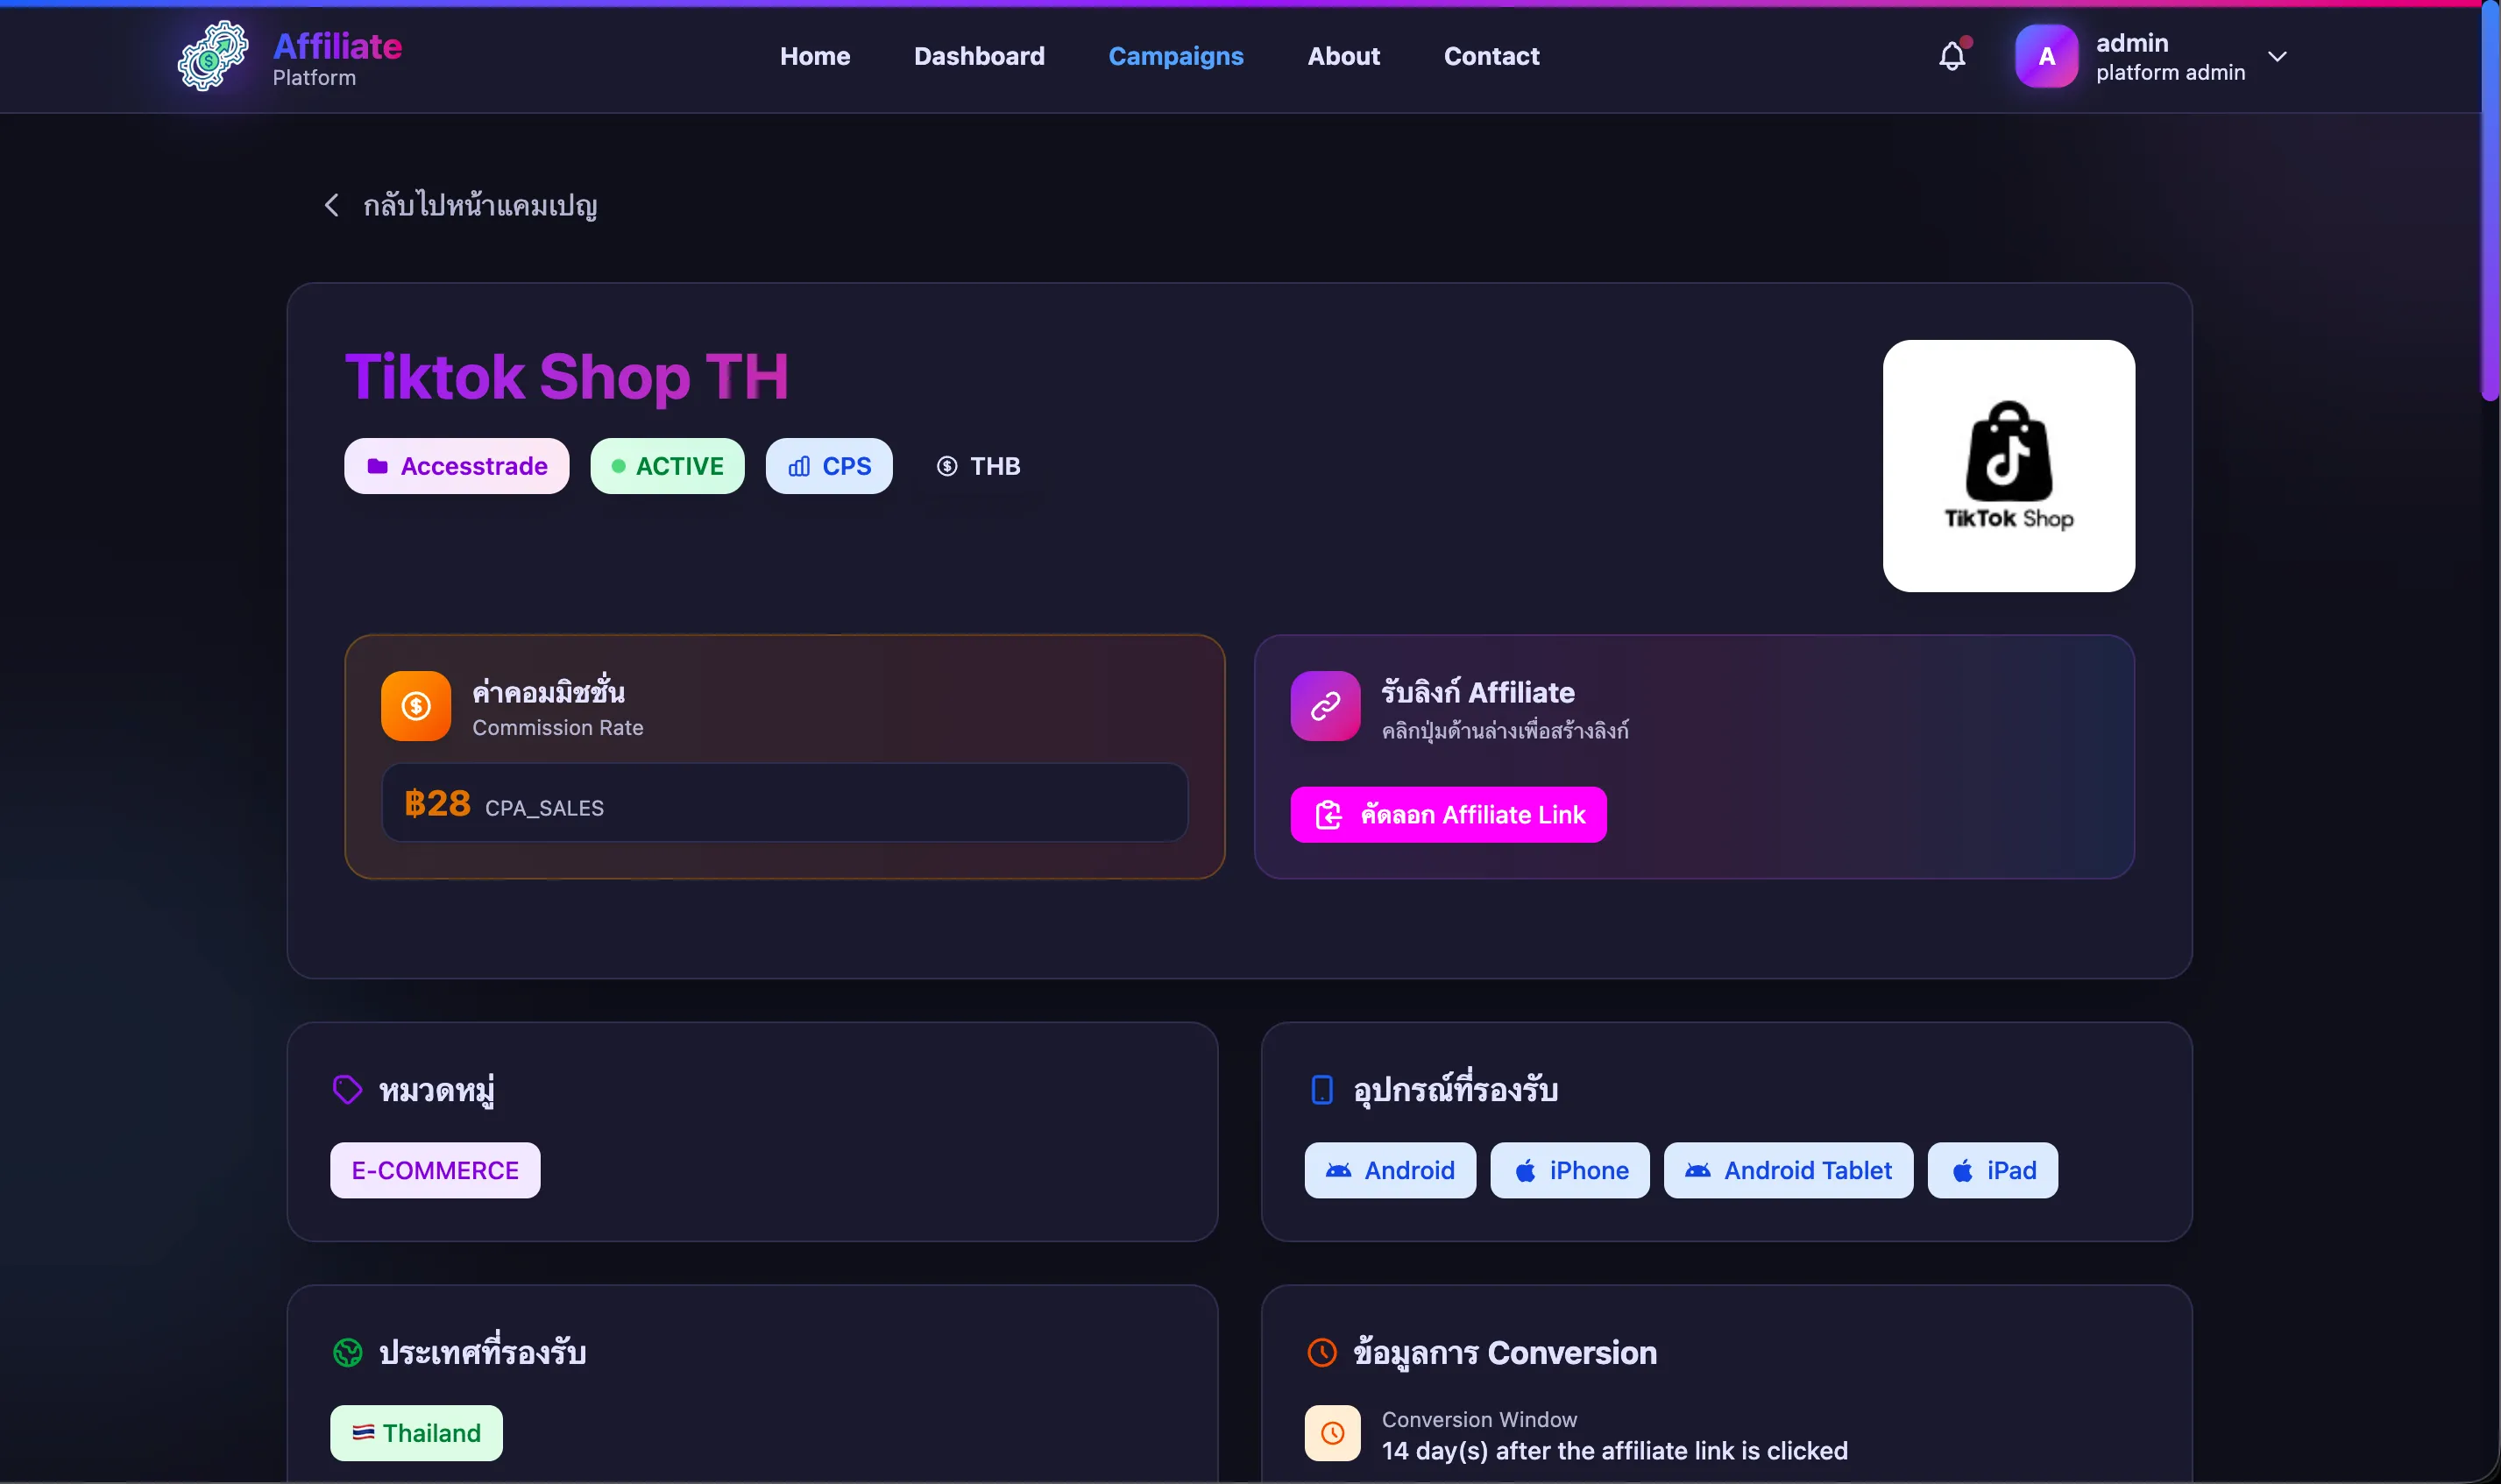Image resolution: width=2501 pixels, height=1484 pixels.
Task: Click the page vertical scrollbar thumb
Action: 2490,200
